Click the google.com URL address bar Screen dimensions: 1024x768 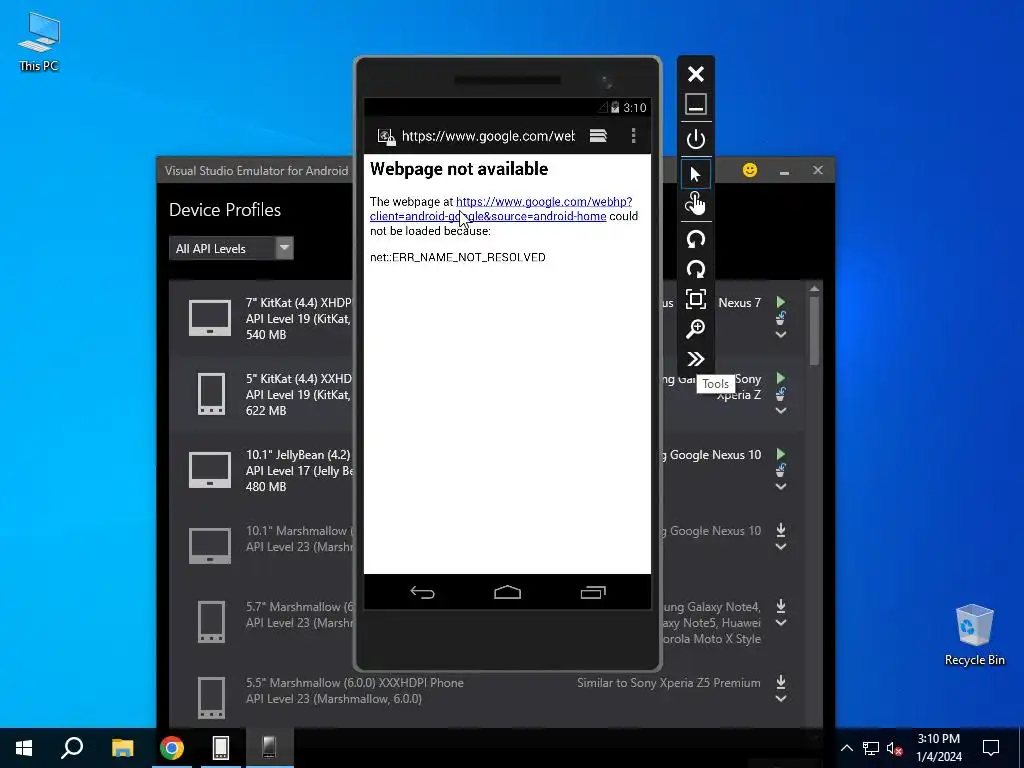[x=488, y=136]
